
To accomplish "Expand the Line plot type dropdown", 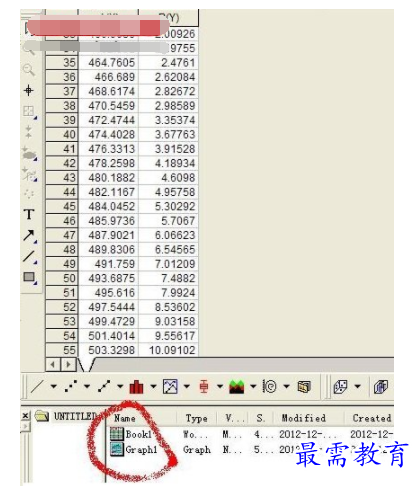I will point(53,387).
